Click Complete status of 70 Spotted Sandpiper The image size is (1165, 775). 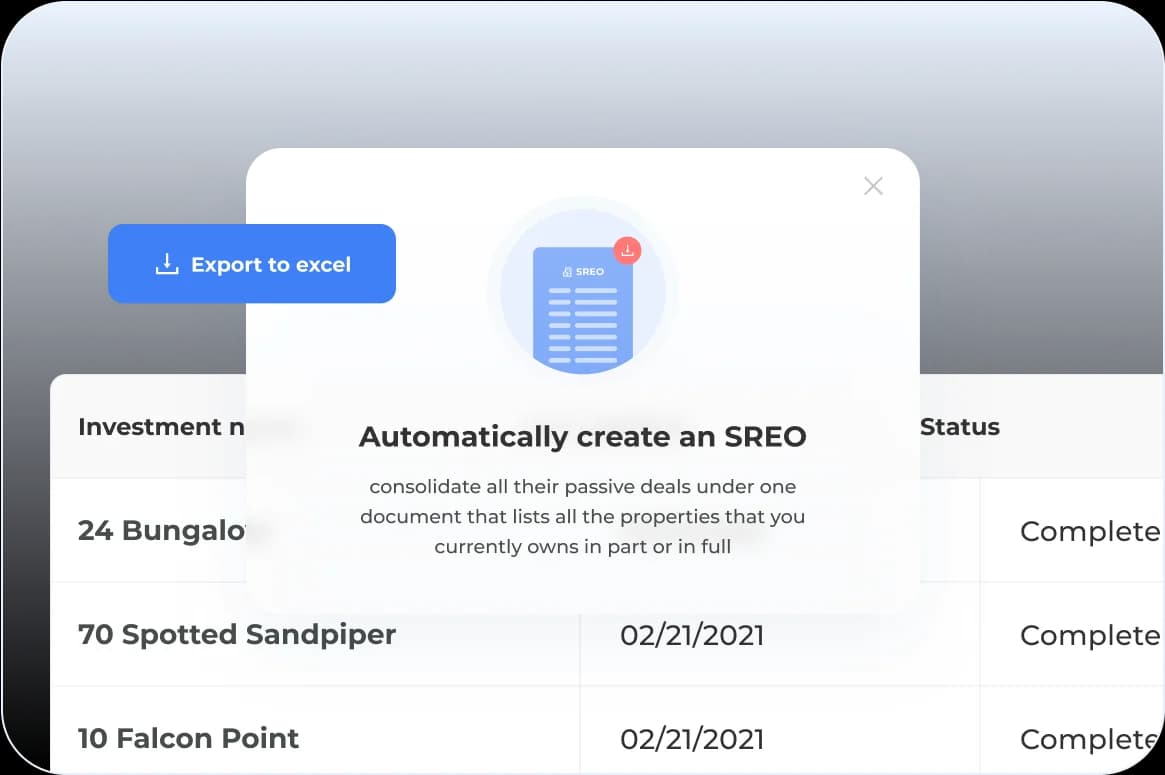1089,635
